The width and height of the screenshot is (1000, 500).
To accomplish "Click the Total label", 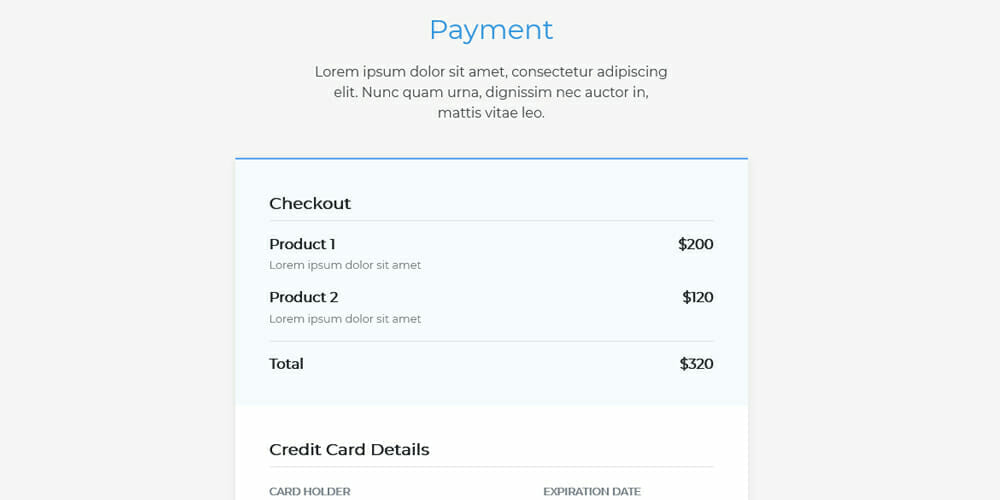I will point(286,364).
